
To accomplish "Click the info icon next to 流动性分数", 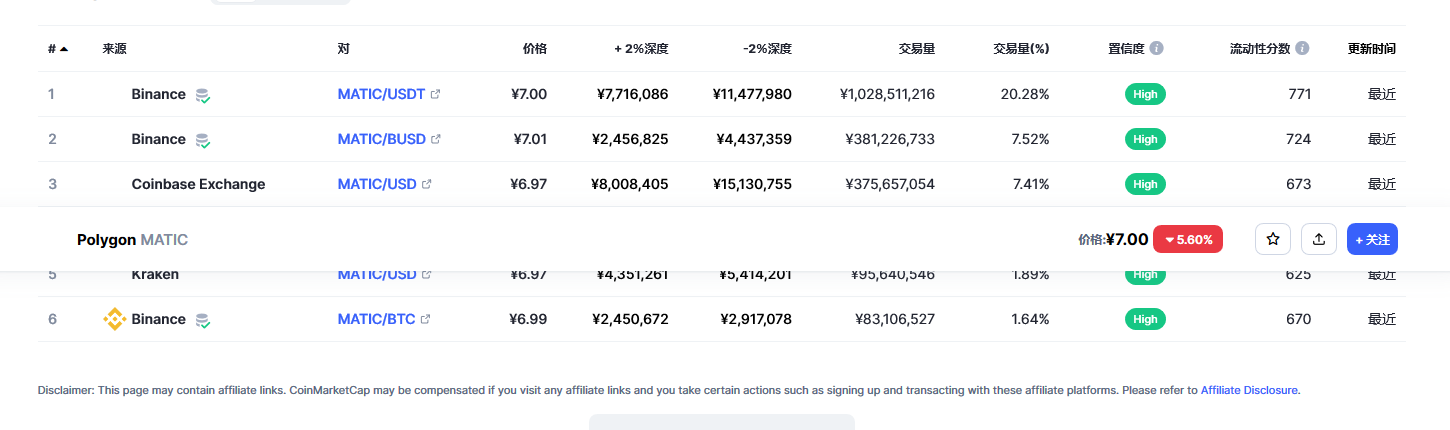I will (x=1302, y=48).
